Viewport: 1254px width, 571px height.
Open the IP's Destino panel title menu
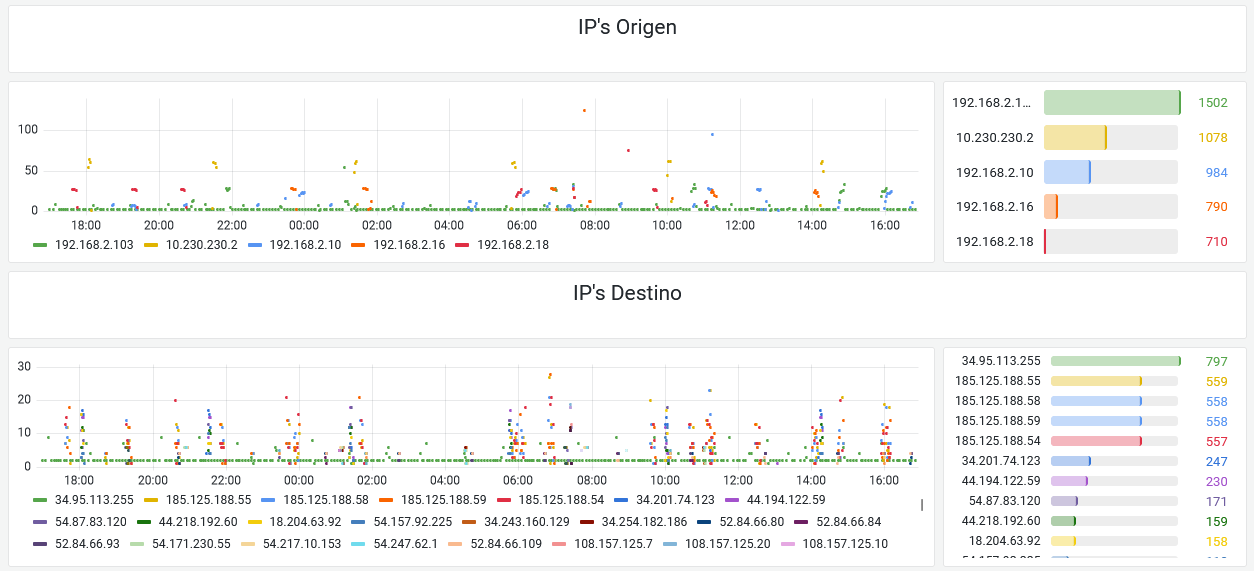point(627,294)
